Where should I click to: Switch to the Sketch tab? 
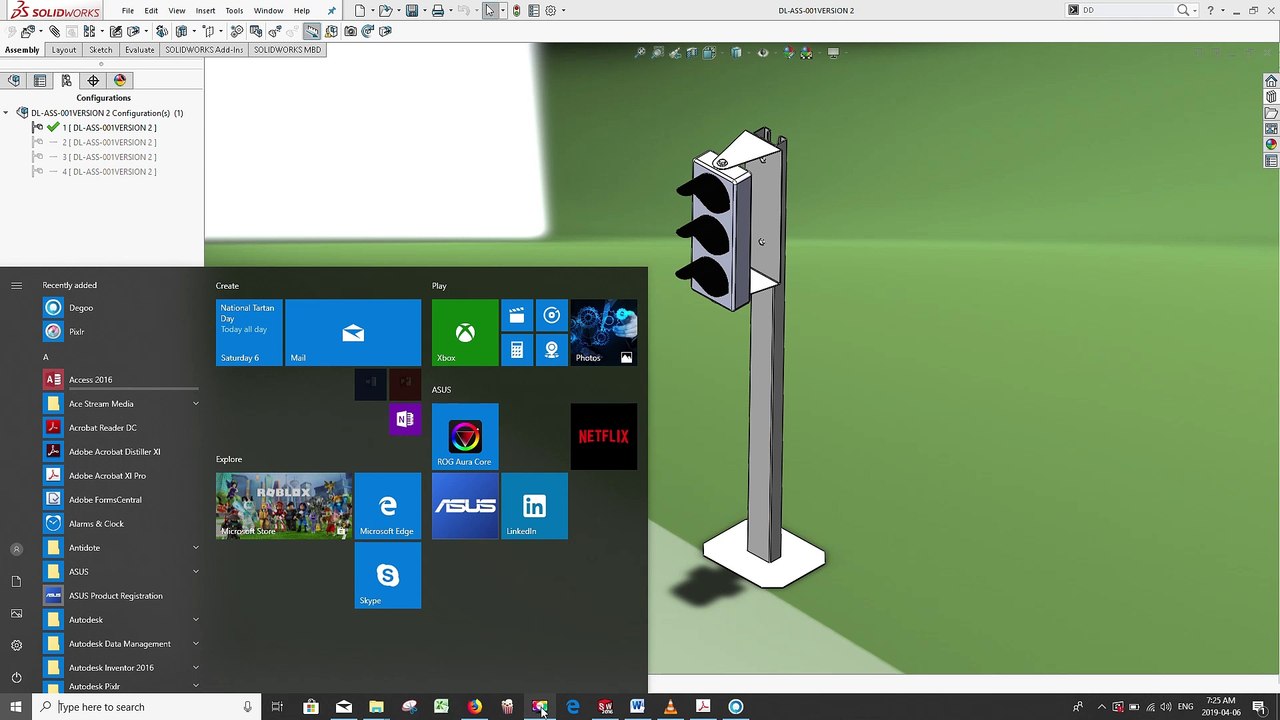pyautogui.click(x=101, y=49)
